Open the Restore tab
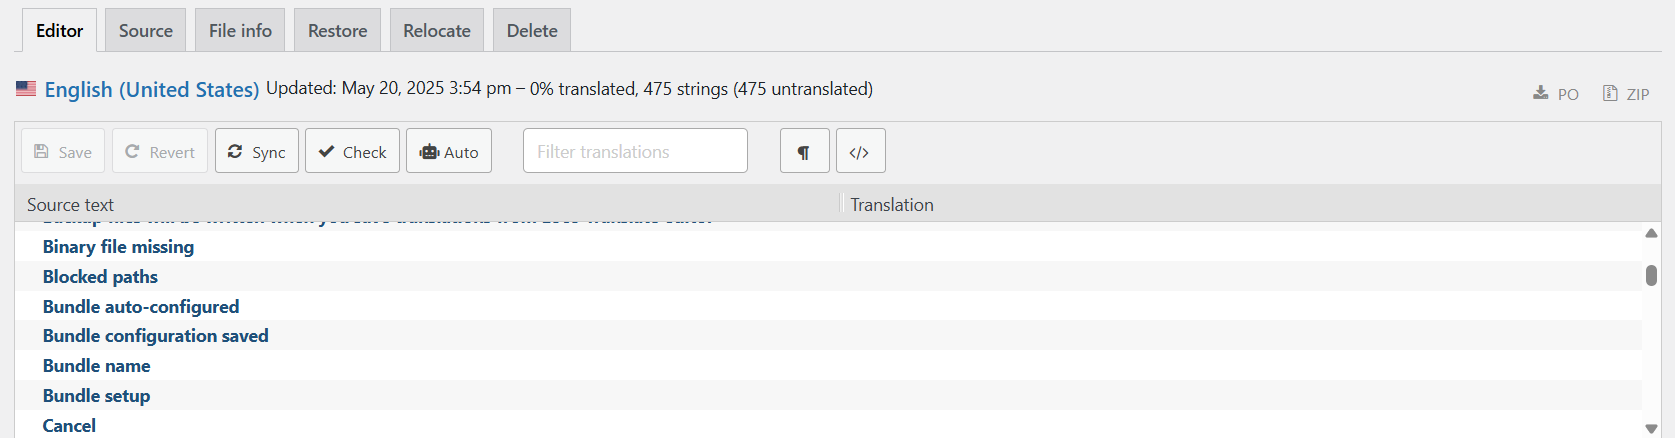Image resolution: width=1675 pixels, height=438 pixels. pyautogui.click(x=338, y=30)
